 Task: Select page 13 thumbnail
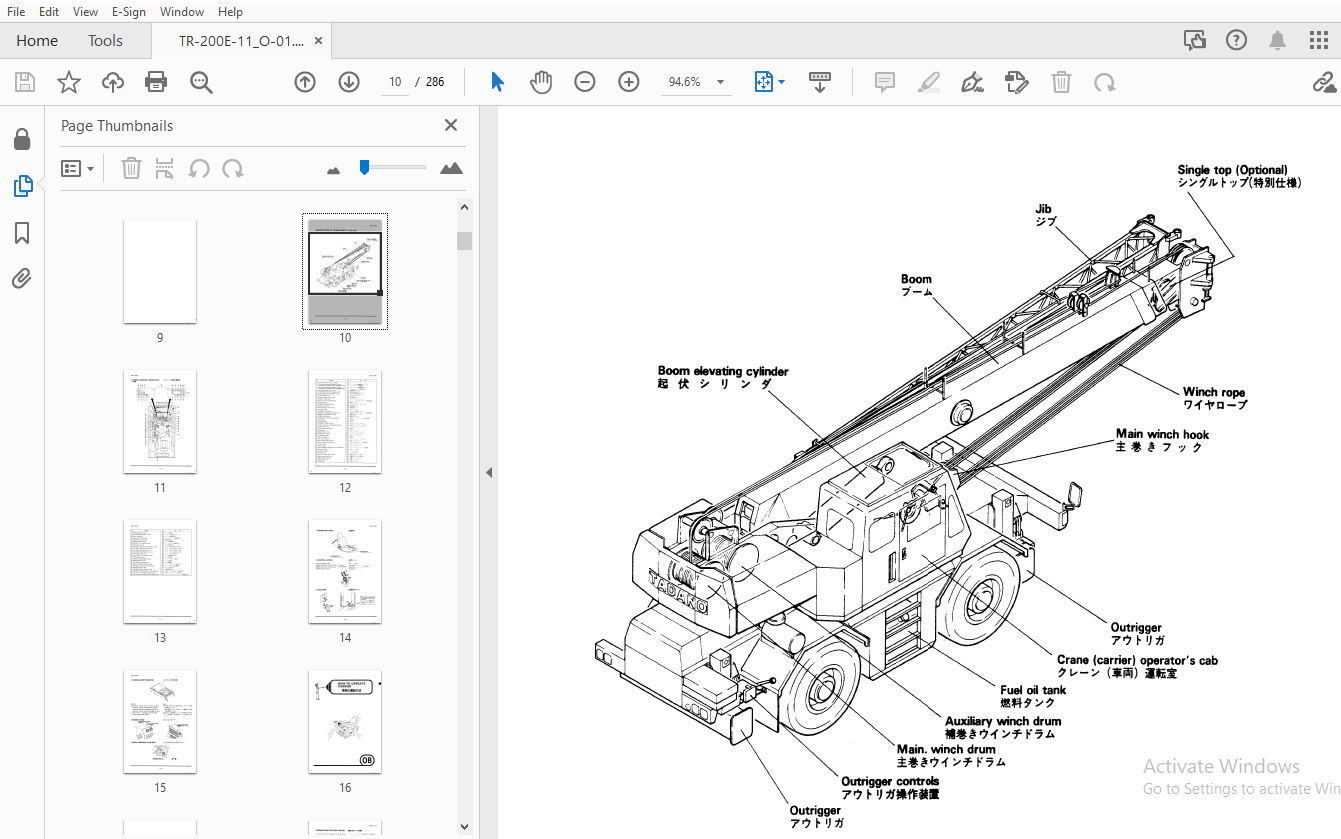[160, 571]
